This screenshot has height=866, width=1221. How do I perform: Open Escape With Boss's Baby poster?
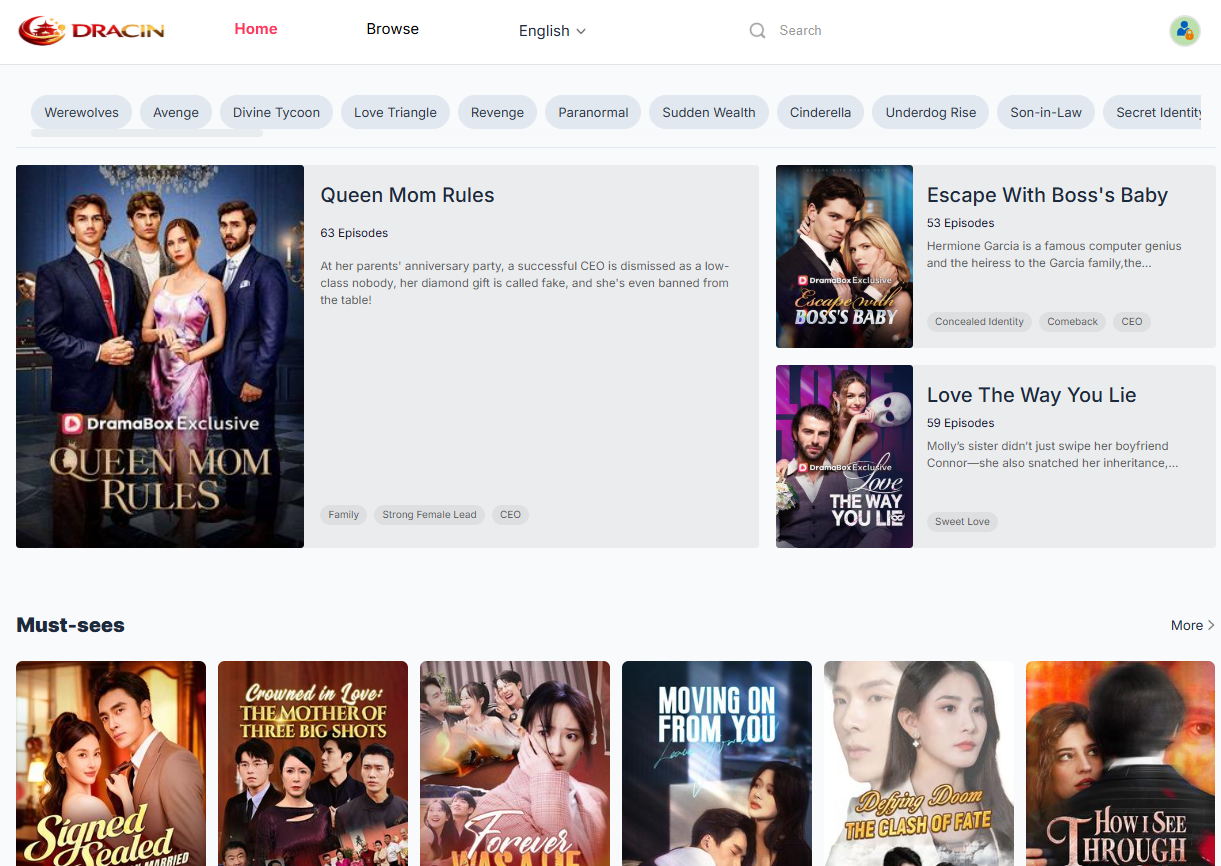(x=844, y=256)
